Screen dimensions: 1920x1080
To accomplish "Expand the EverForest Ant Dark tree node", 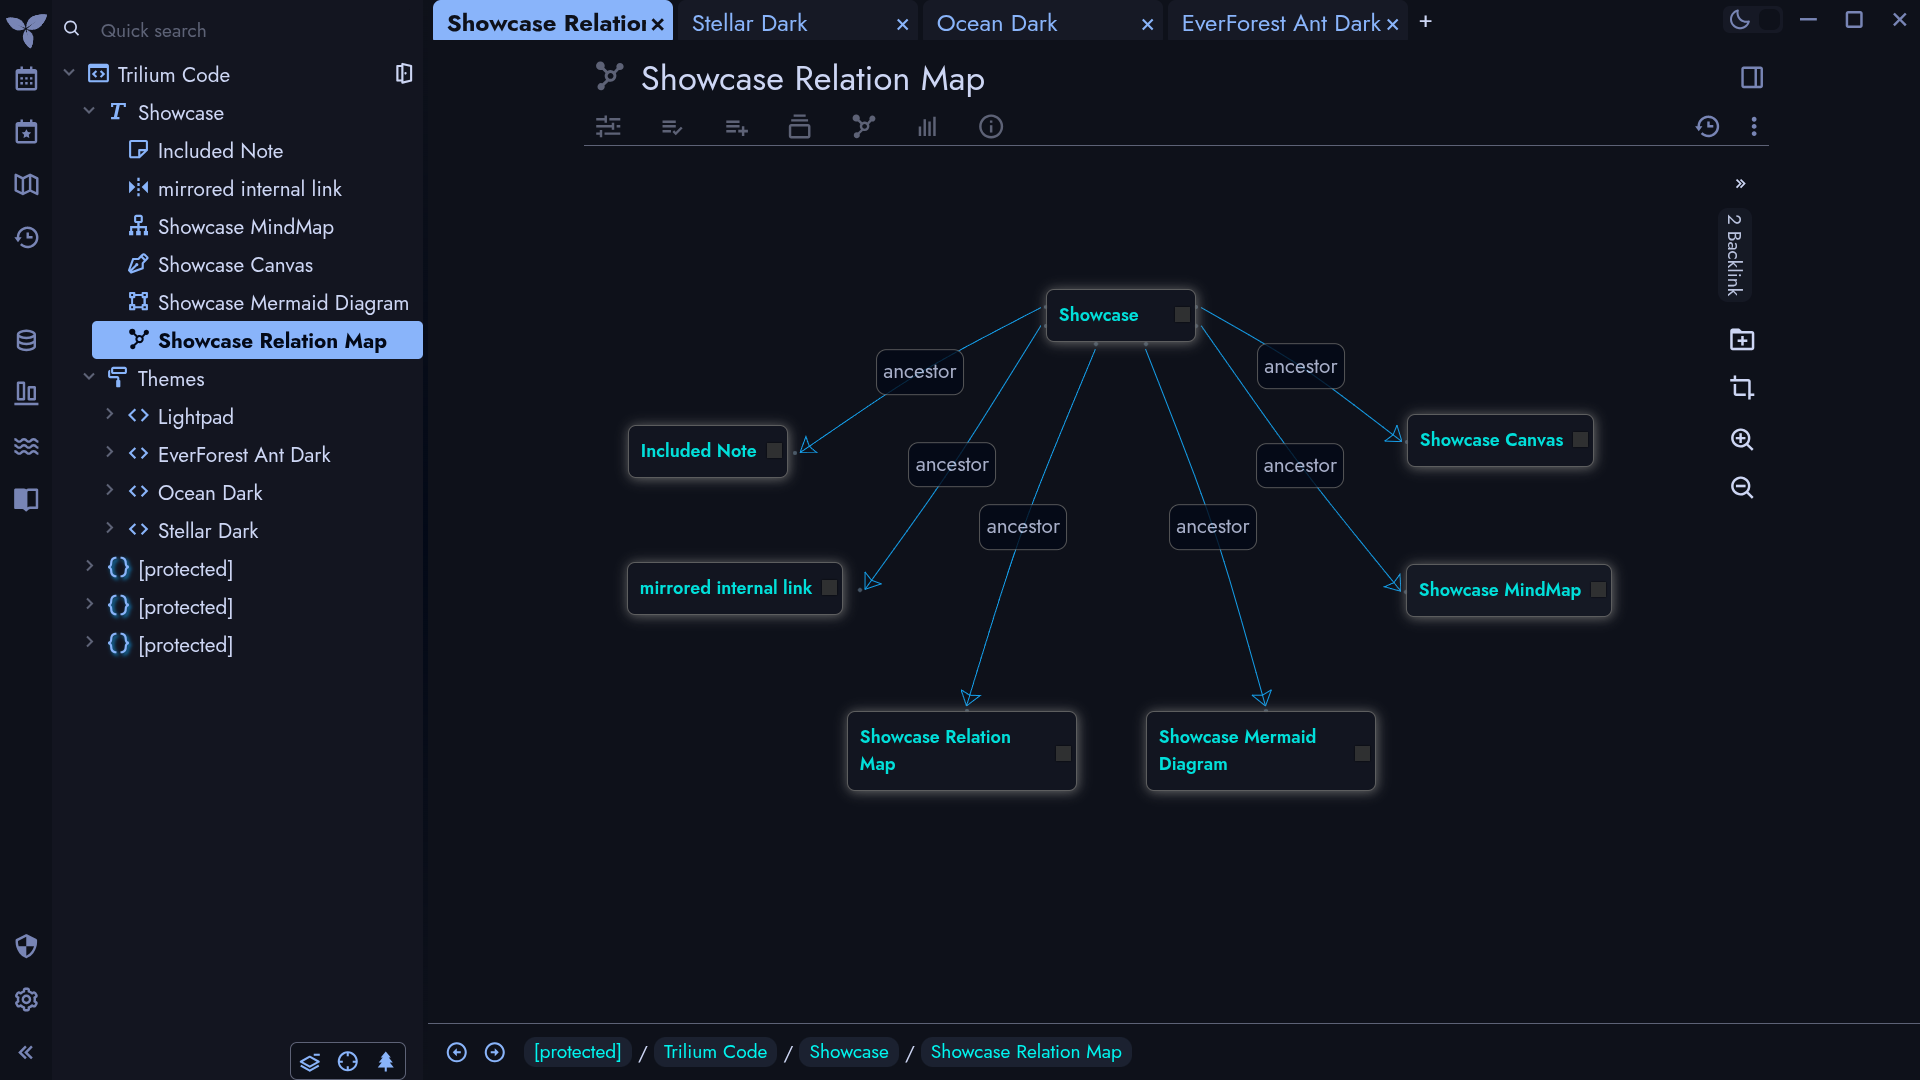I will click(109, 452).
